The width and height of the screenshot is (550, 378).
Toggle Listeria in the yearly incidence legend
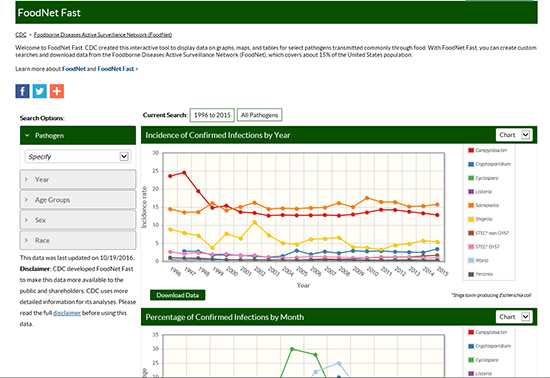point(480,191)
